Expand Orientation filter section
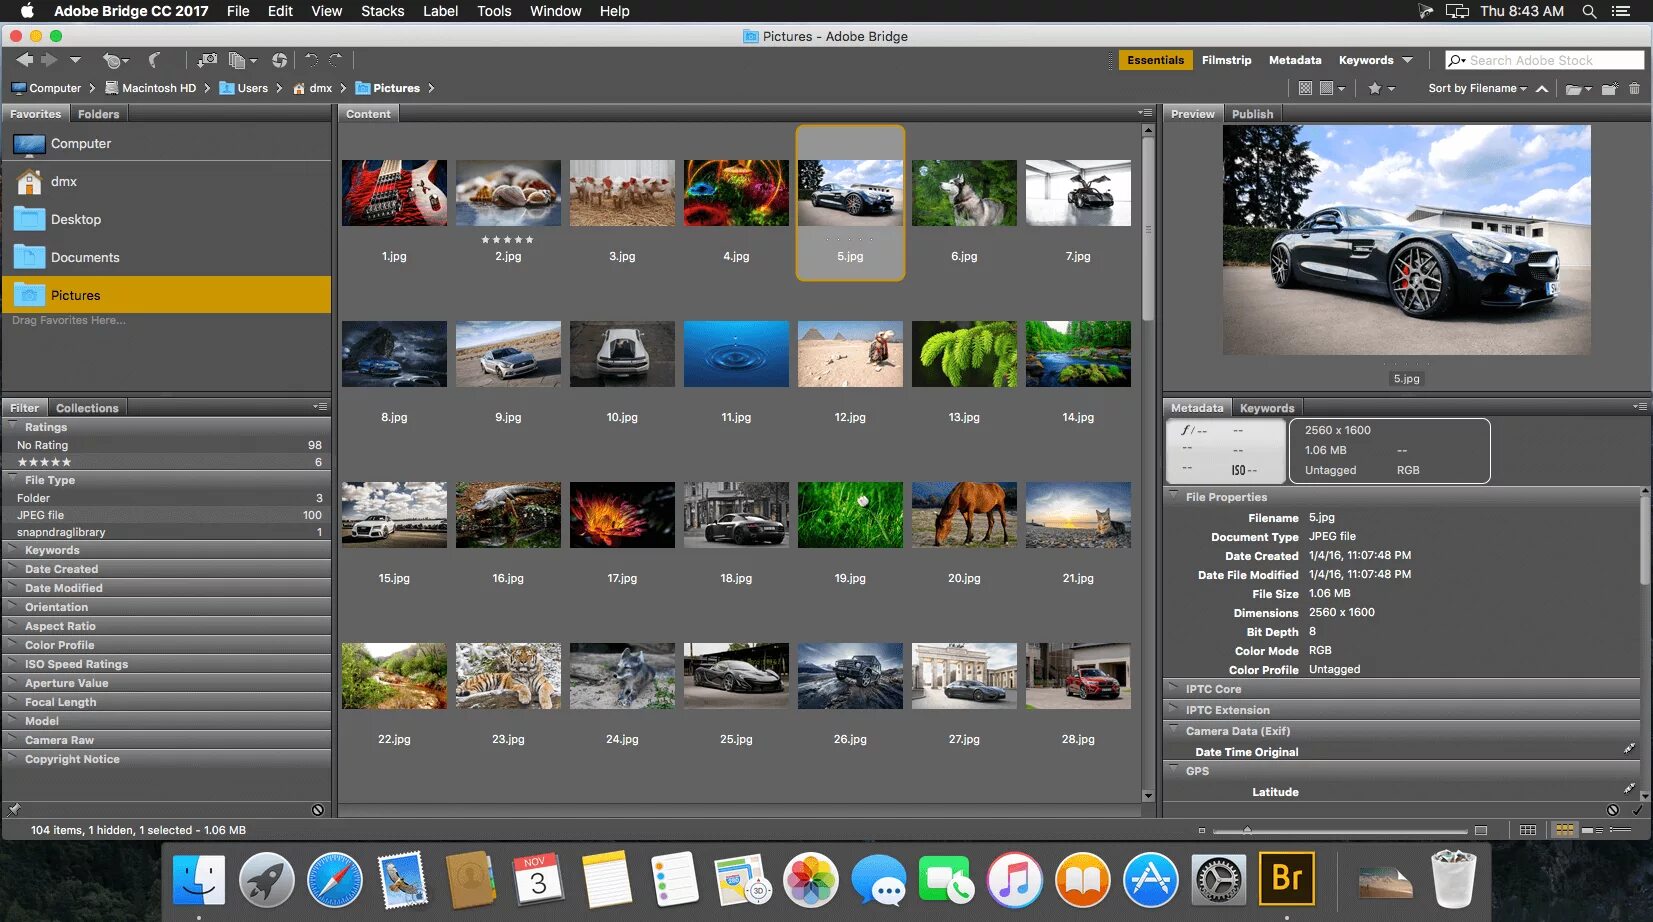 click(x=166, y=607)
